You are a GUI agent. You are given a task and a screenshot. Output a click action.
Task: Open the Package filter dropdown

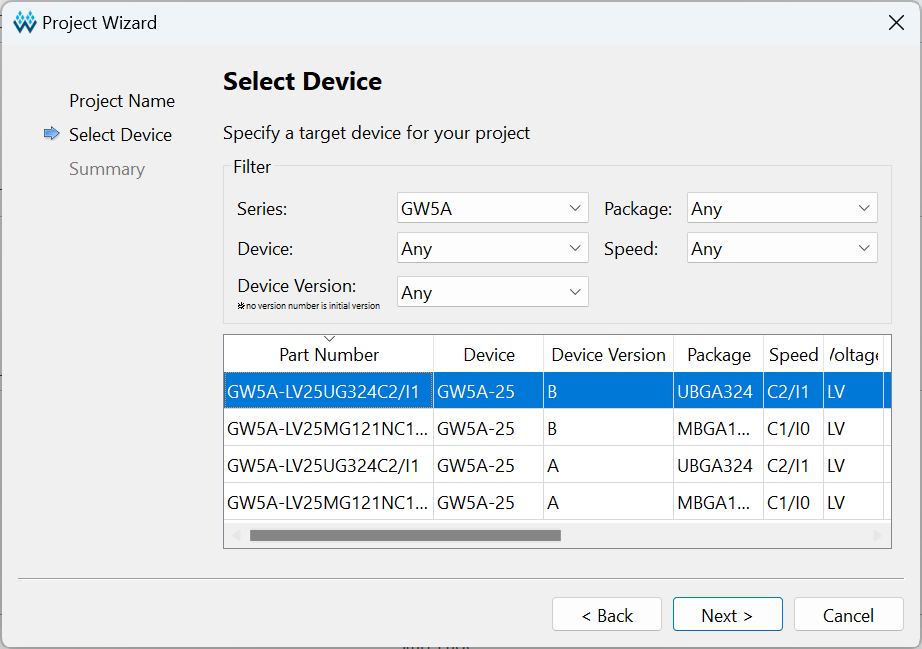coord(782,208)
